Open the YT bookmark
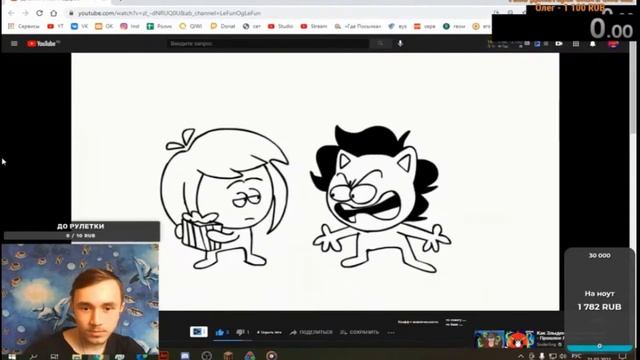 coord(56,26)
